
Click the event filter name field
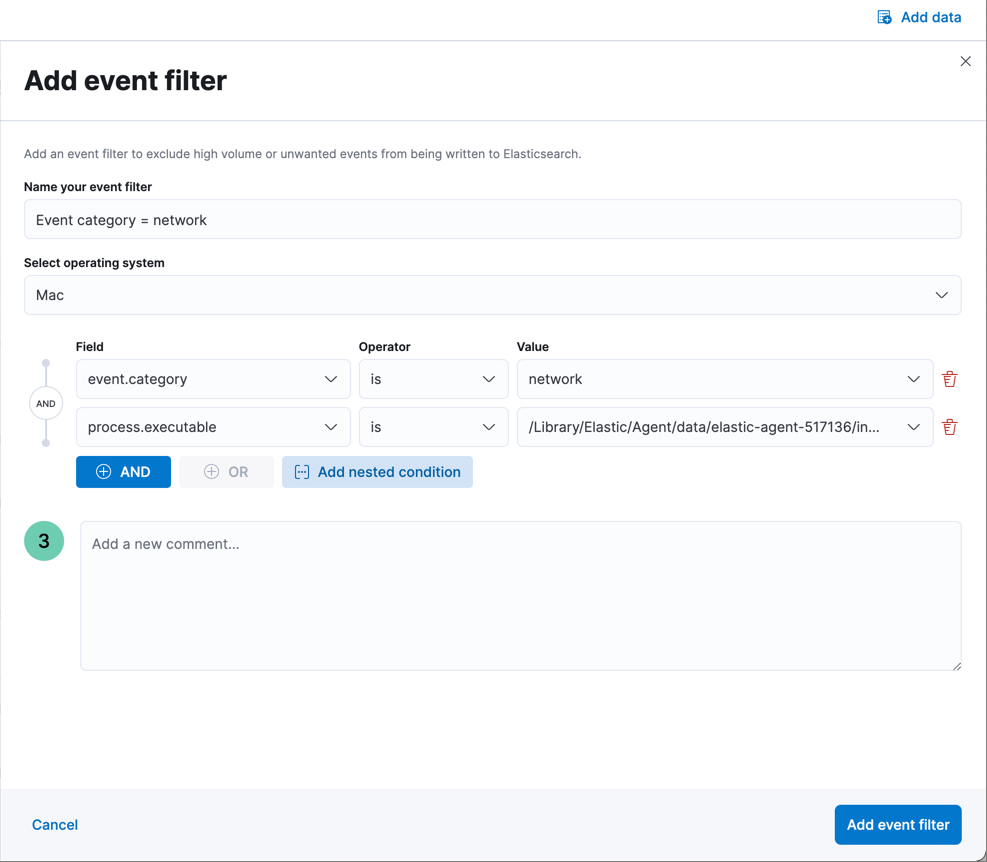tap(492, 219)
